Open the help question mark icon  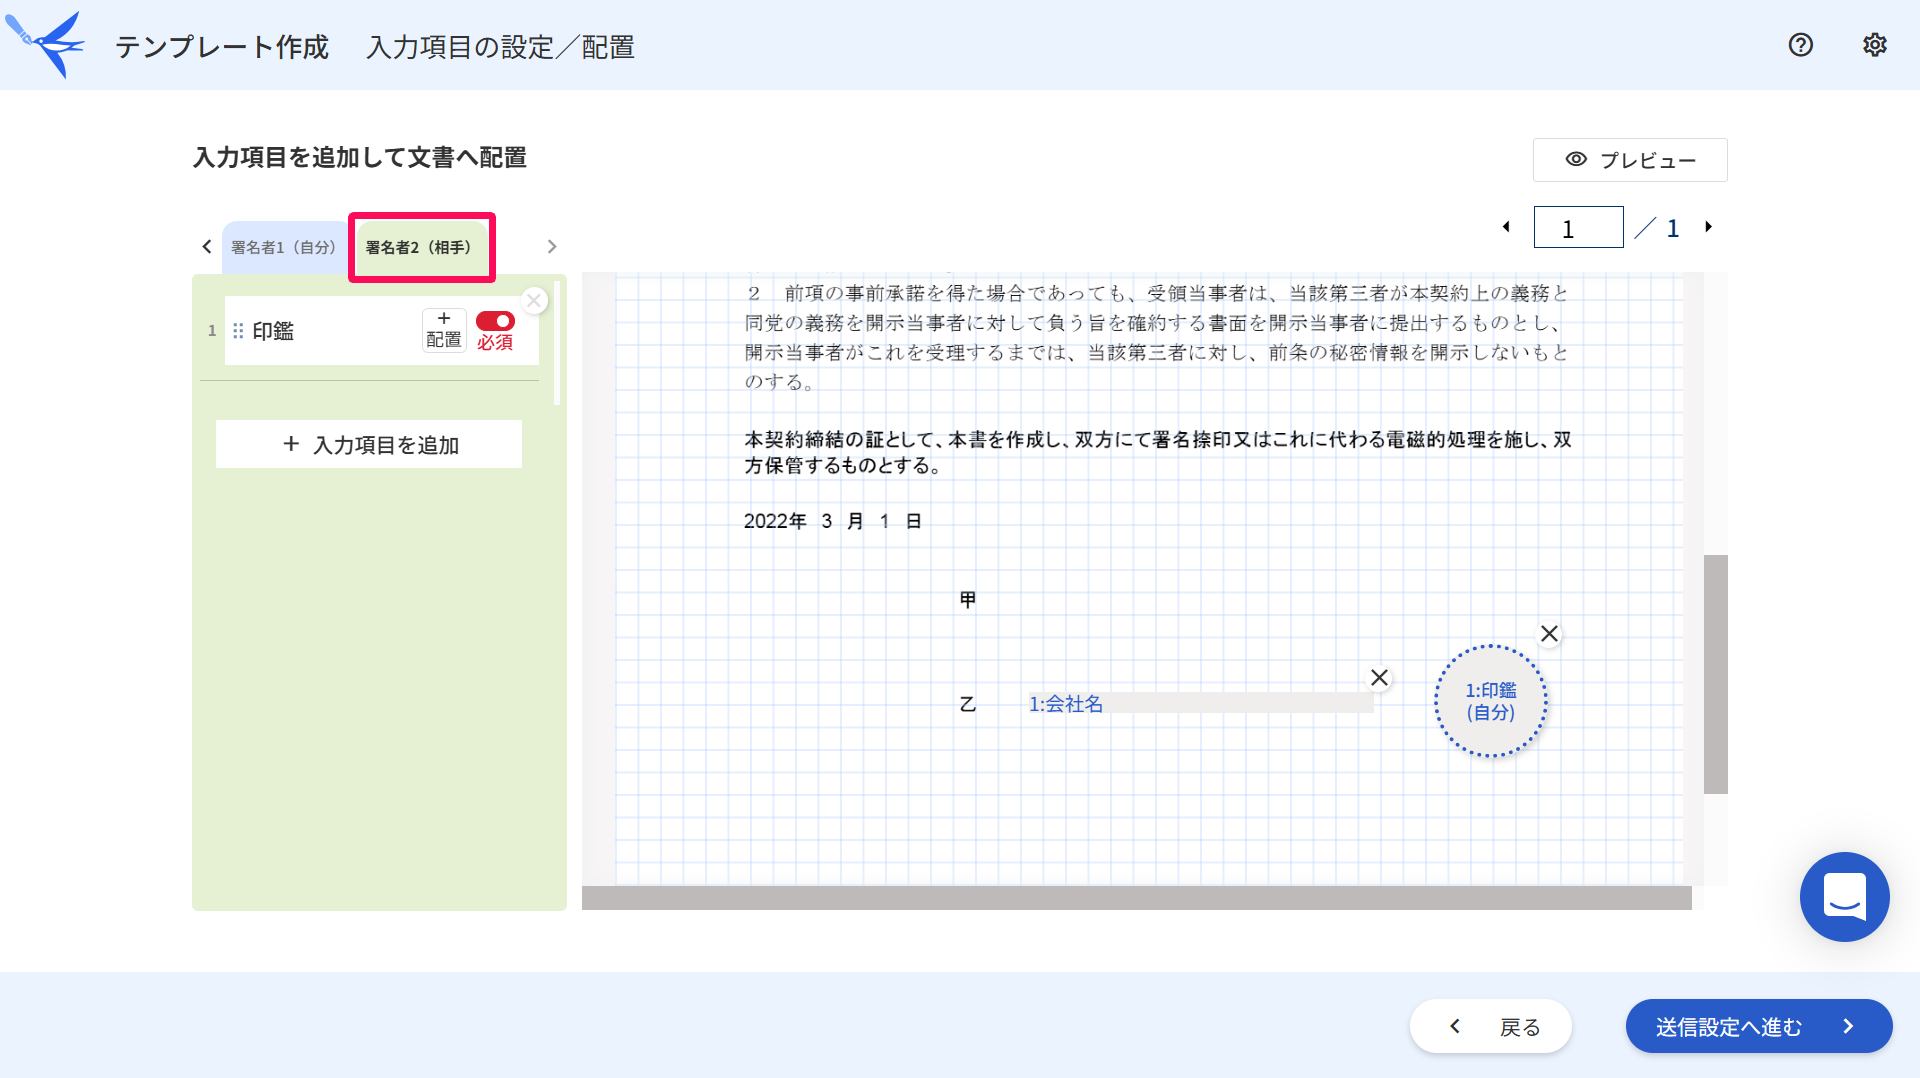pyautogui.click(x=1800, y=45)
